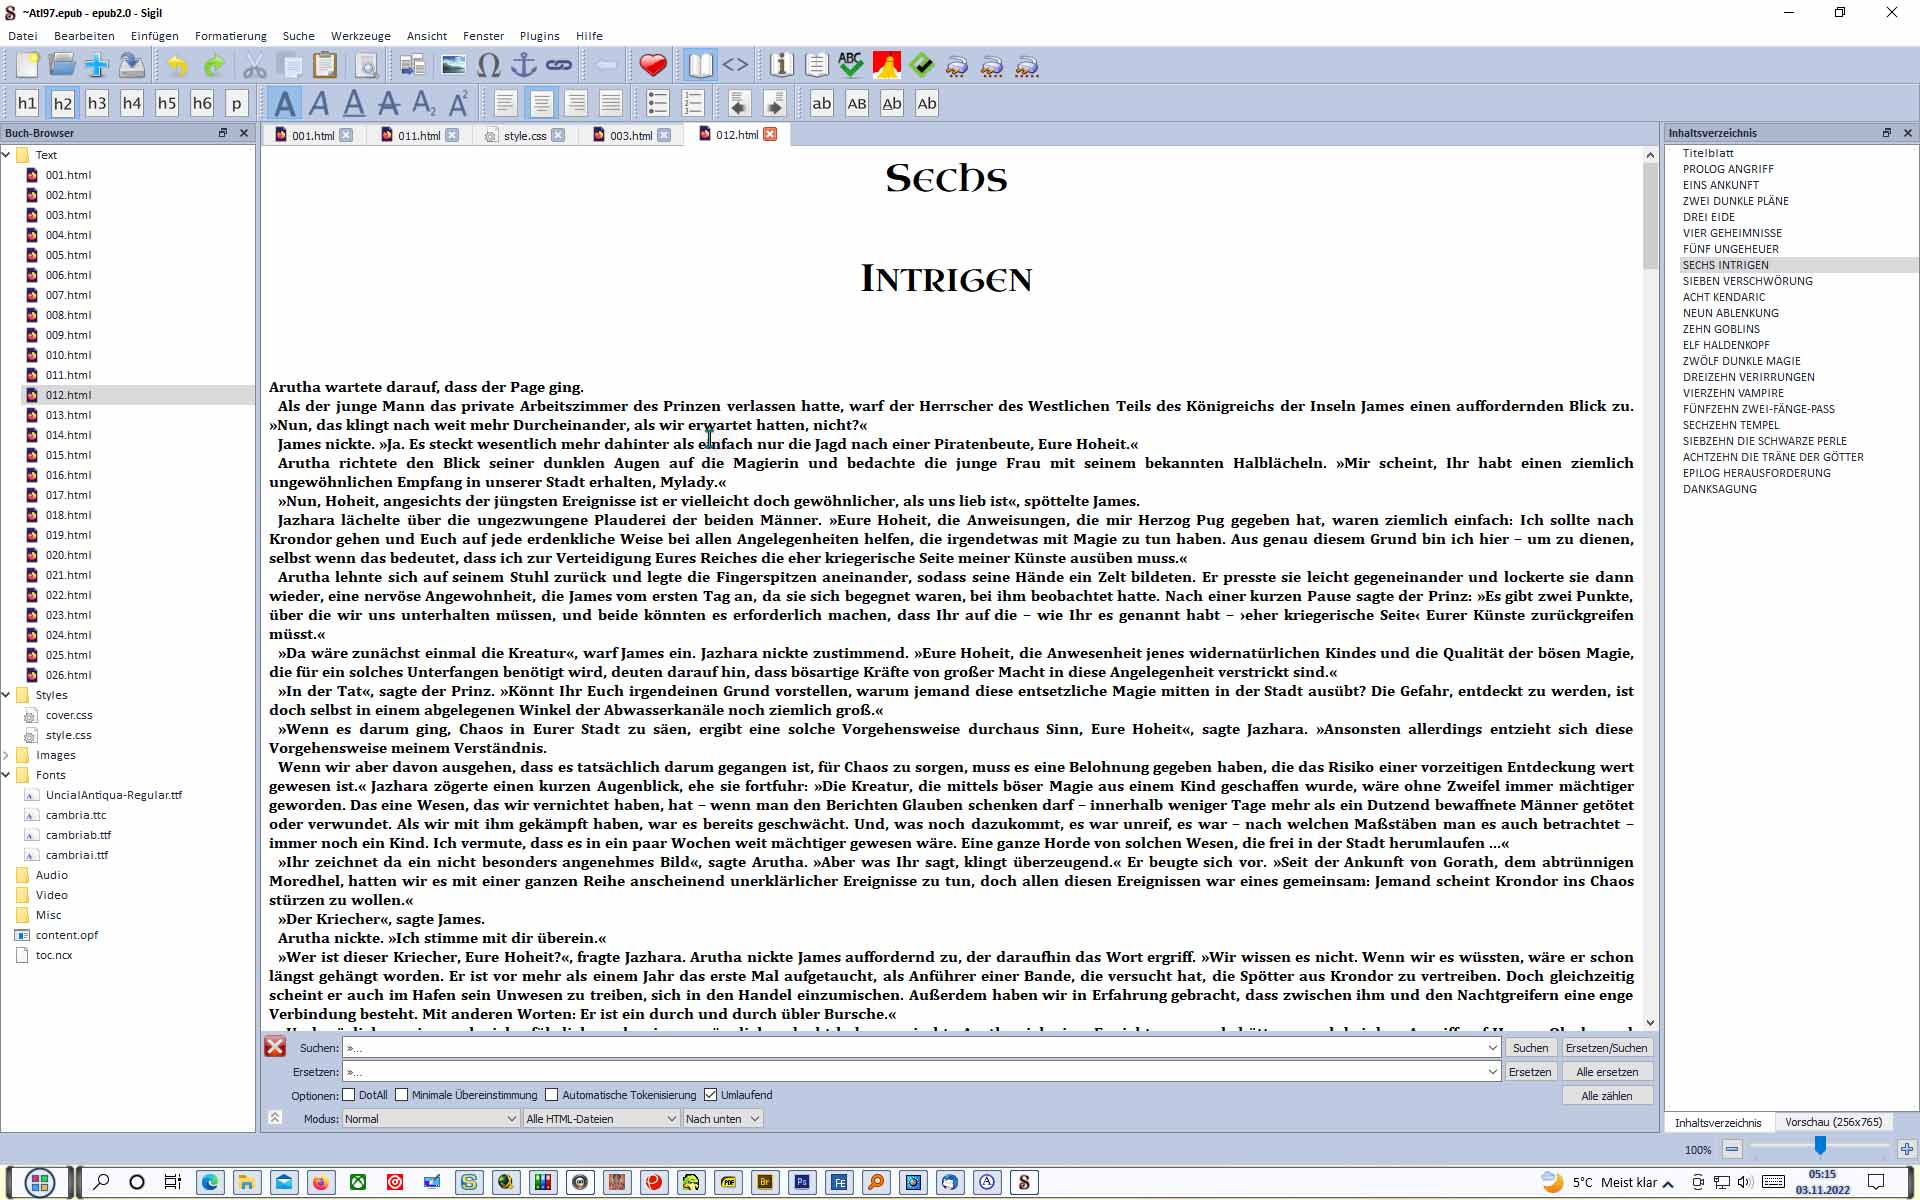Open the Nach unten direction dropdown
The width and height of the screenshot is (1920, 1200).
pos(722,1119)
